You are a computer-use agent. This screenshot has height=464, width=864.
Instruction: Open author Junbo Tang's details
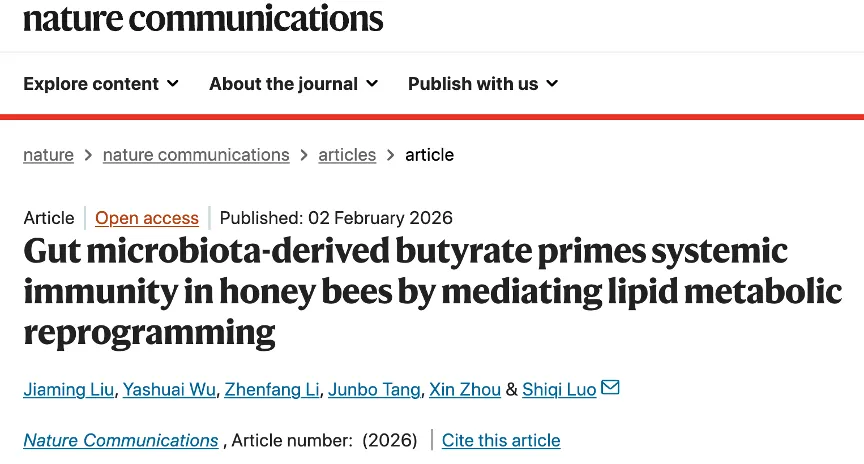375,389
